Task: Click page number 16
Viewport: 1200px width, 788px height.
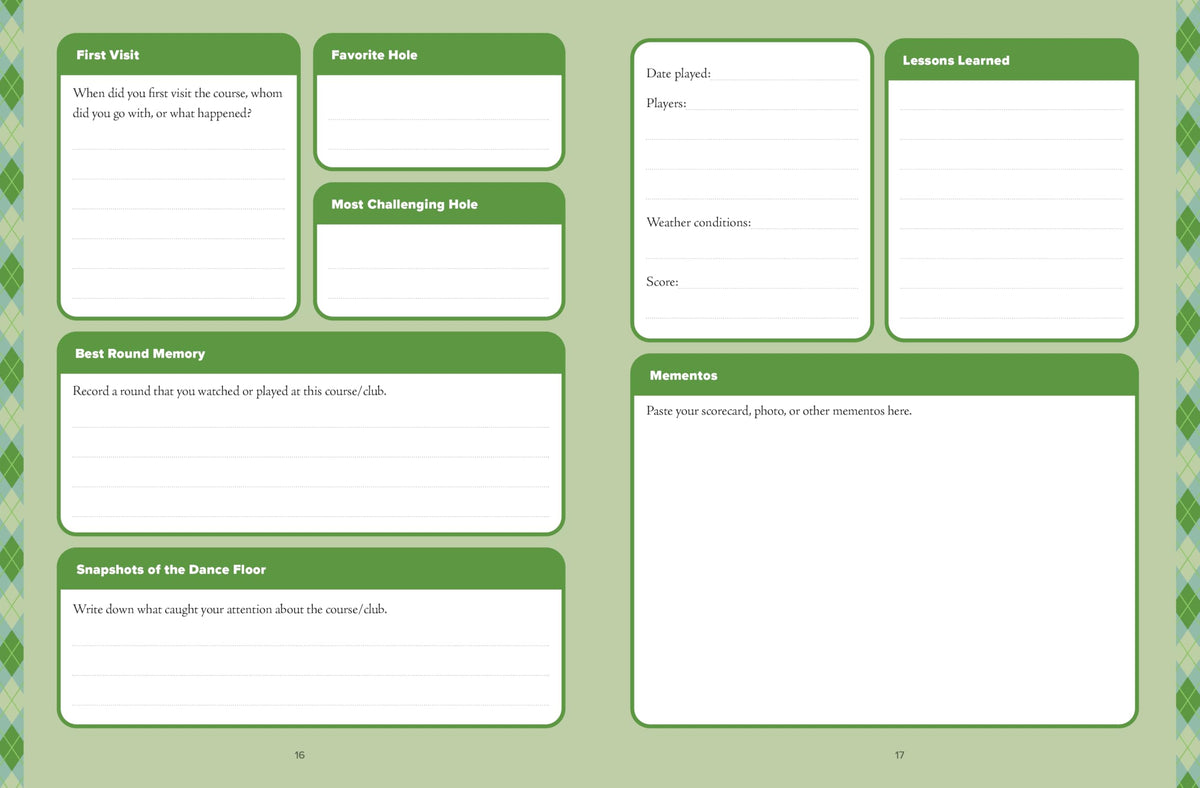Action: [x=300, y=755]
